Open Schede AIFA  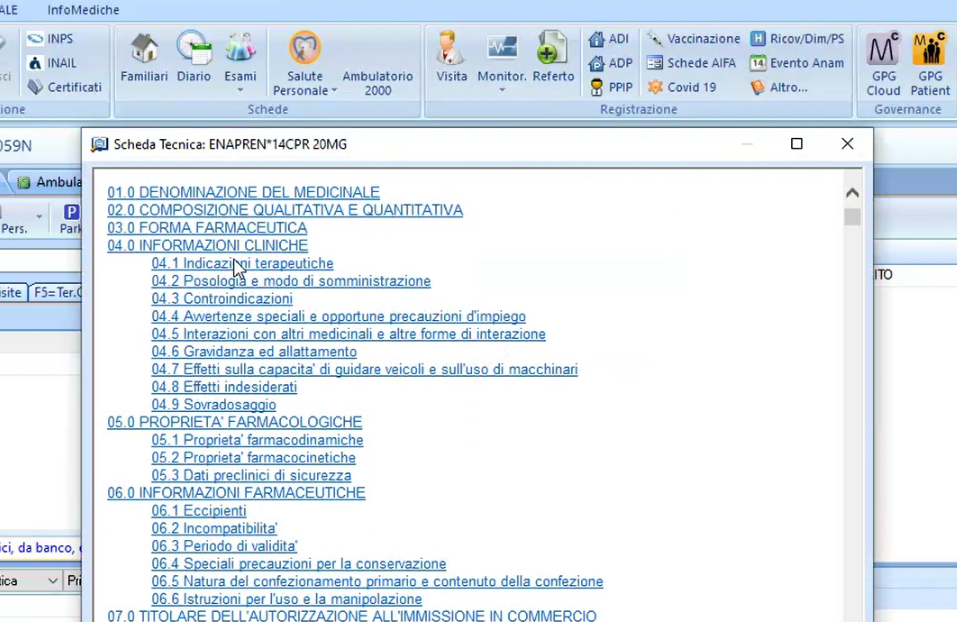[691, 63]
